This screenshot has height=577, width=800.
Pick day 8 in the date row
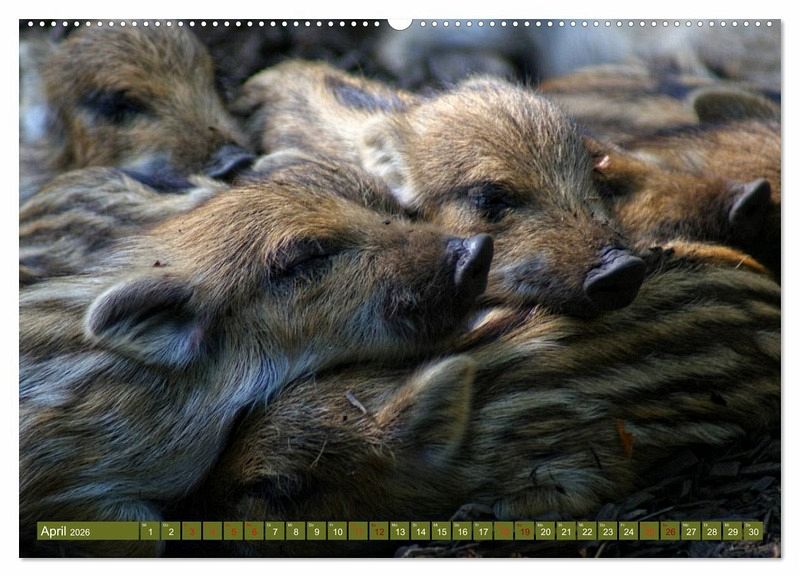click(296, 531)
